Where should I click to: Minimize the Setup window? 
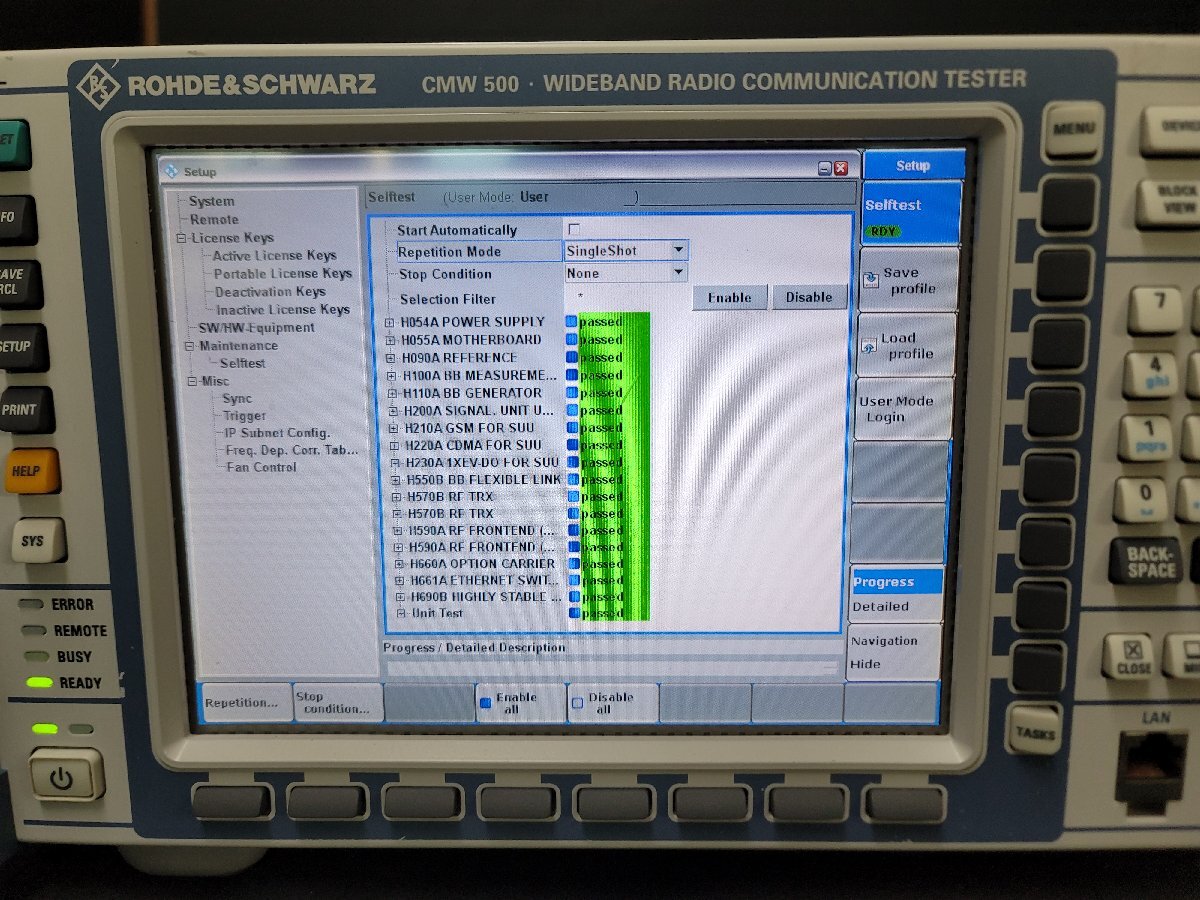tap(825, 169)
